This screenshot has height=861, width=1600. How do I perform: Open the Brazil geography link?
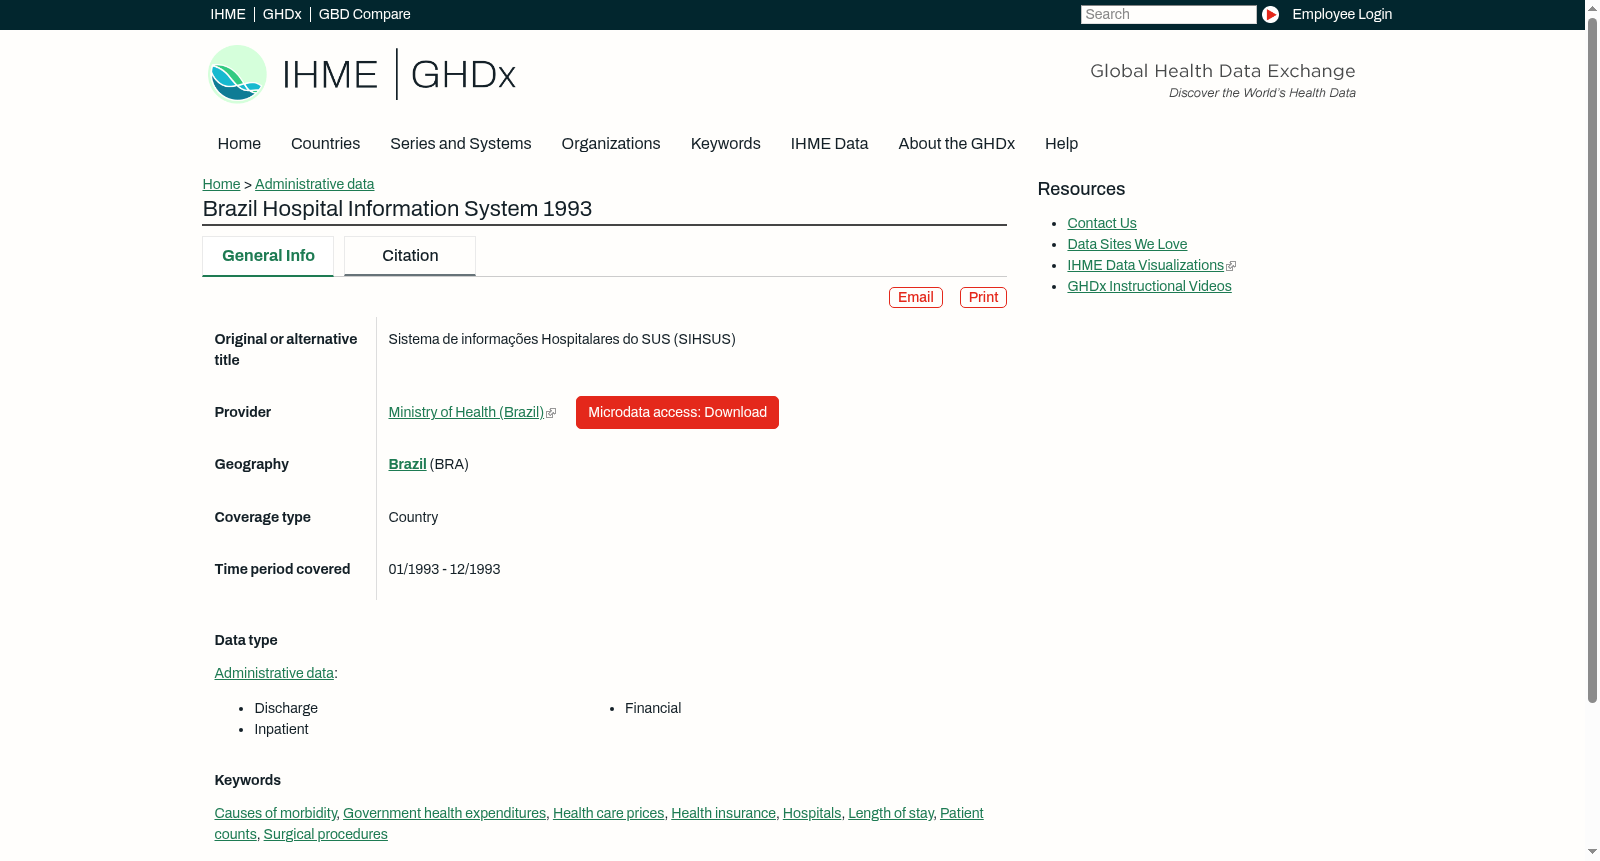pyautogui.click(x=407, y=464)
